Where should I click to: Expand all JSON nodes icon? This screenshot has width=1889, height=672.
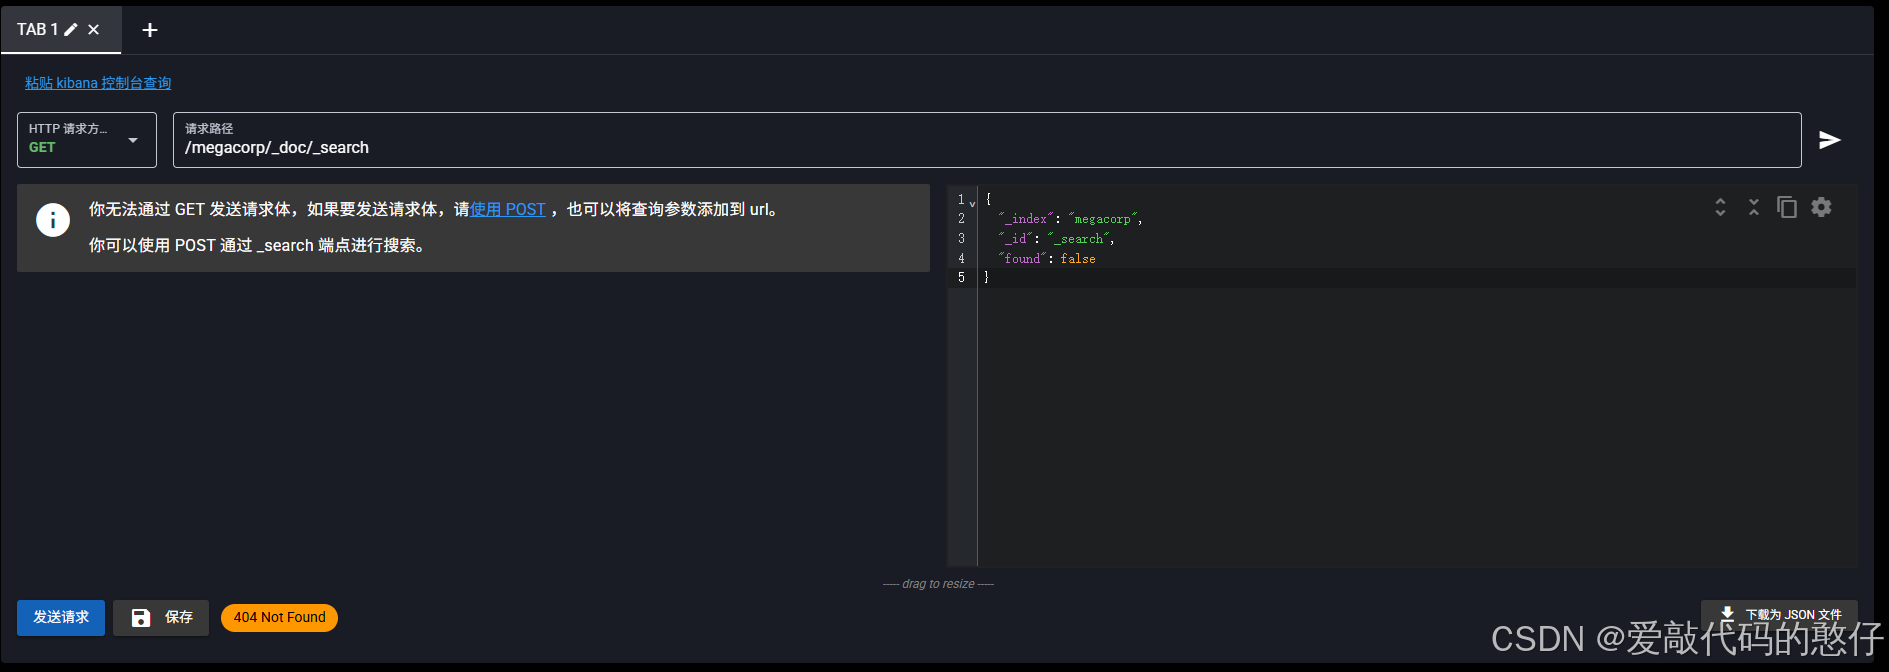(1720, 207)
